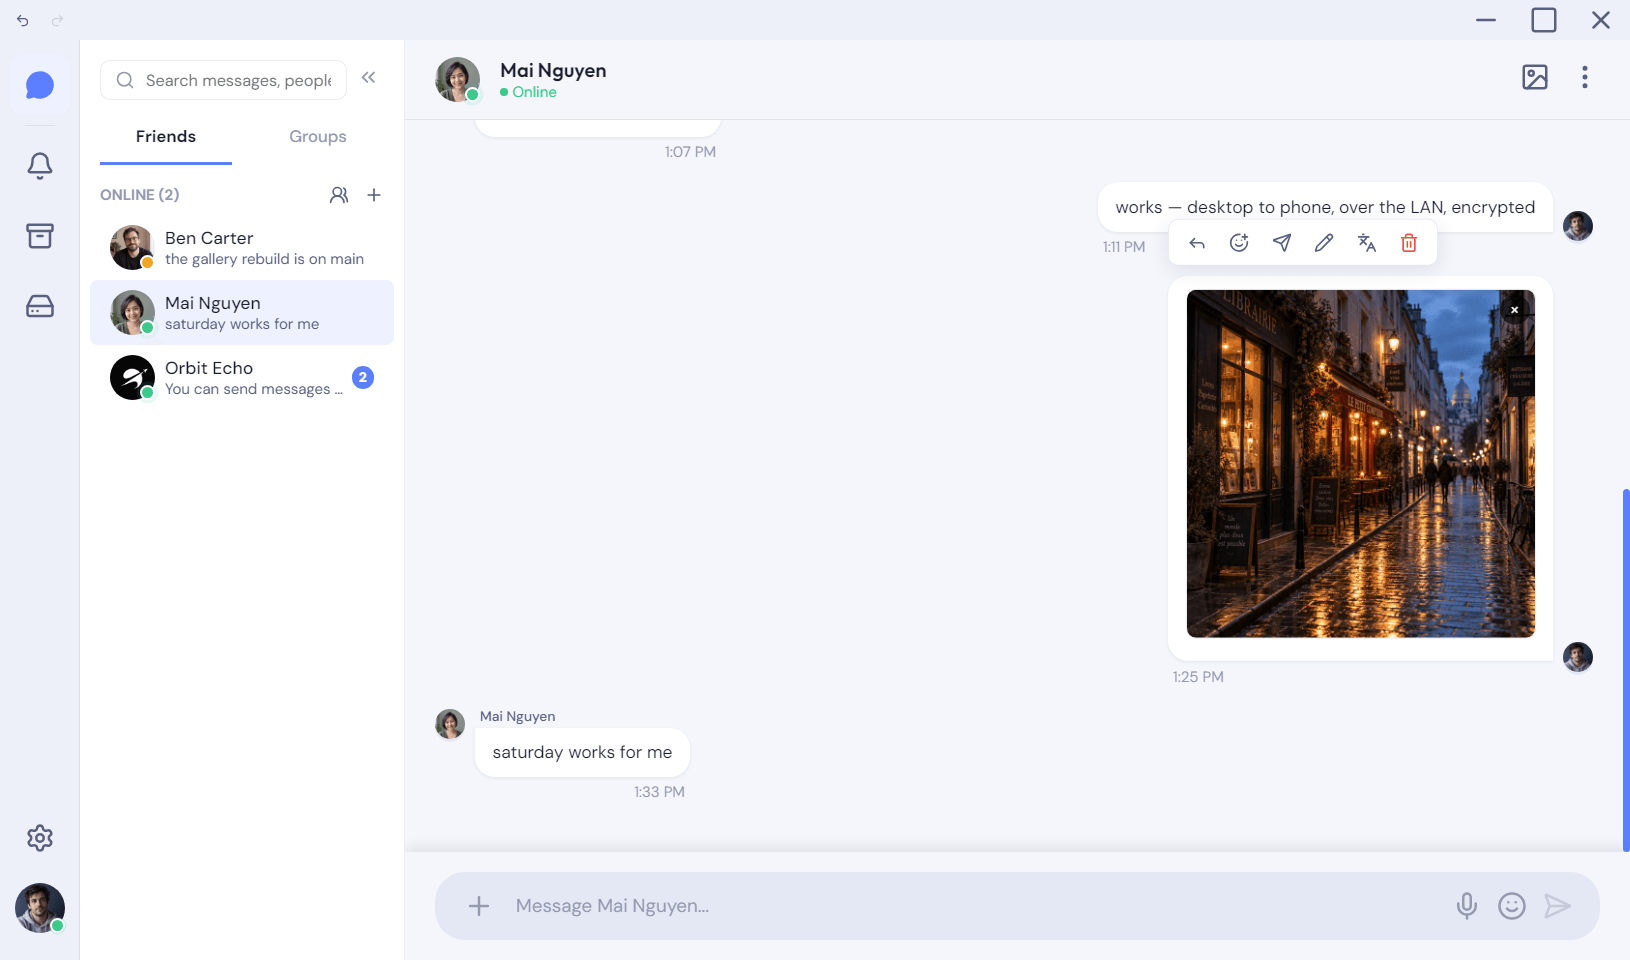Click the "saturday works for me" message bubble
Viewport: 1630px width, 960px height.
click(x=582, y=753)
